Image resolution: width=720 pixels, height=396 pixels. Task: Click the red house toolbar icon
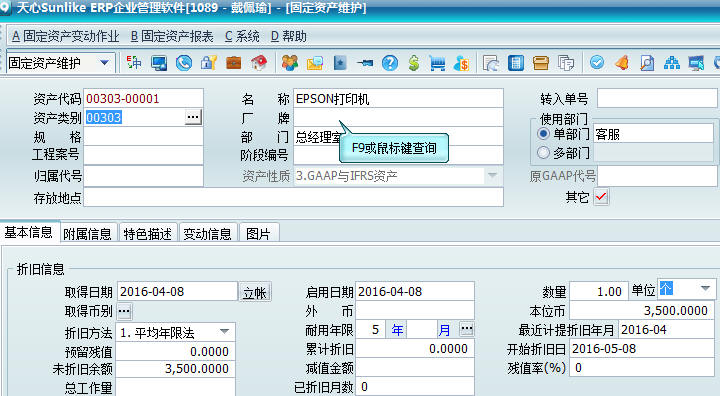[x=259, y=62]
